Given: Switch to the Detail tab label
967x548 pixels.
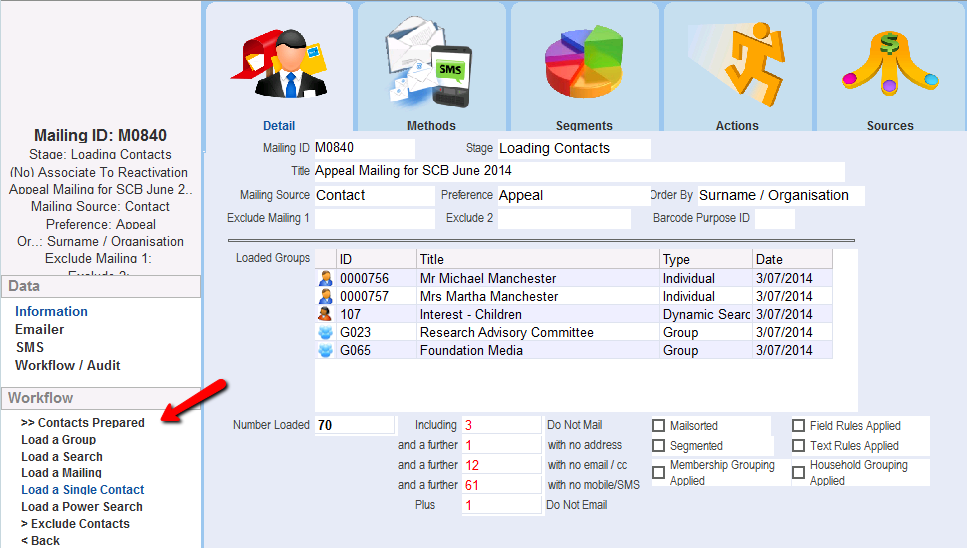Looking at the screenshot, I should (x=279, y=126).
